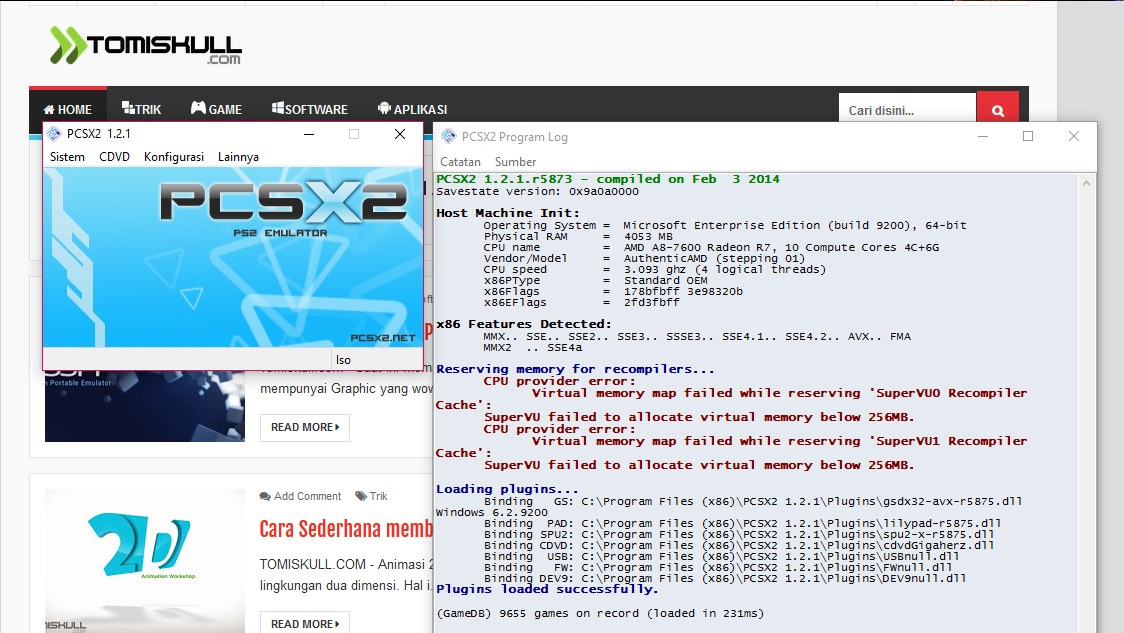
Task: Close the PCSX2 Program Log window
Action: pyautogui.click(x=1074, y=136)
